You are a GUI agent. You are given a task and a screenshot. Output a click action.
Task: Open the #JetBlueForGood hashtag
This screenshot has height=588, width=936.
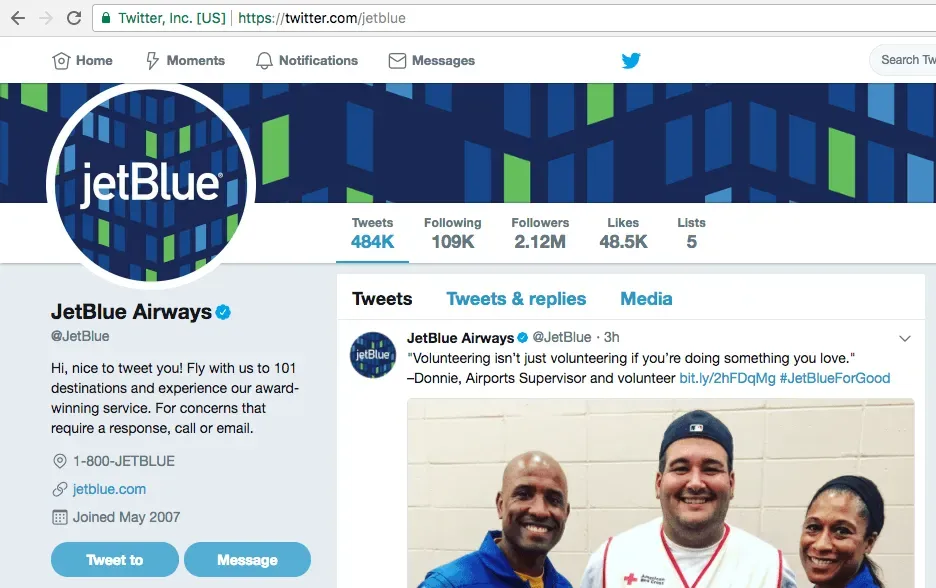click(x=835, y=378)
